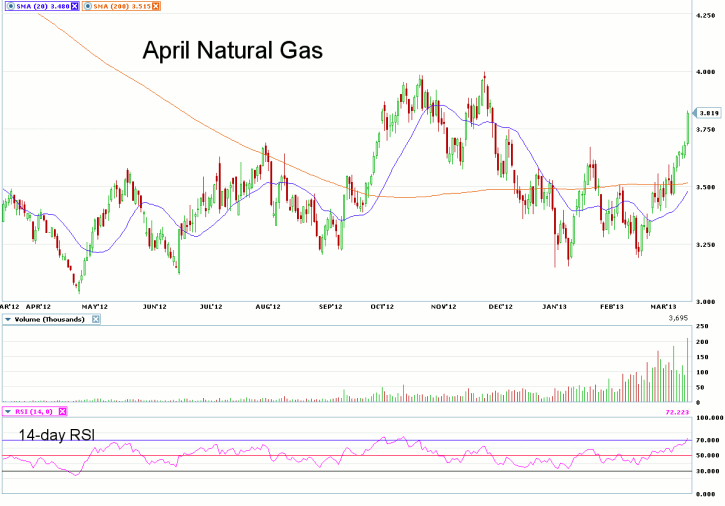This screenshot has width=725, height=506.
Task: Click the JAN'13 date axis marker
Action: click(x=551, y=307)
